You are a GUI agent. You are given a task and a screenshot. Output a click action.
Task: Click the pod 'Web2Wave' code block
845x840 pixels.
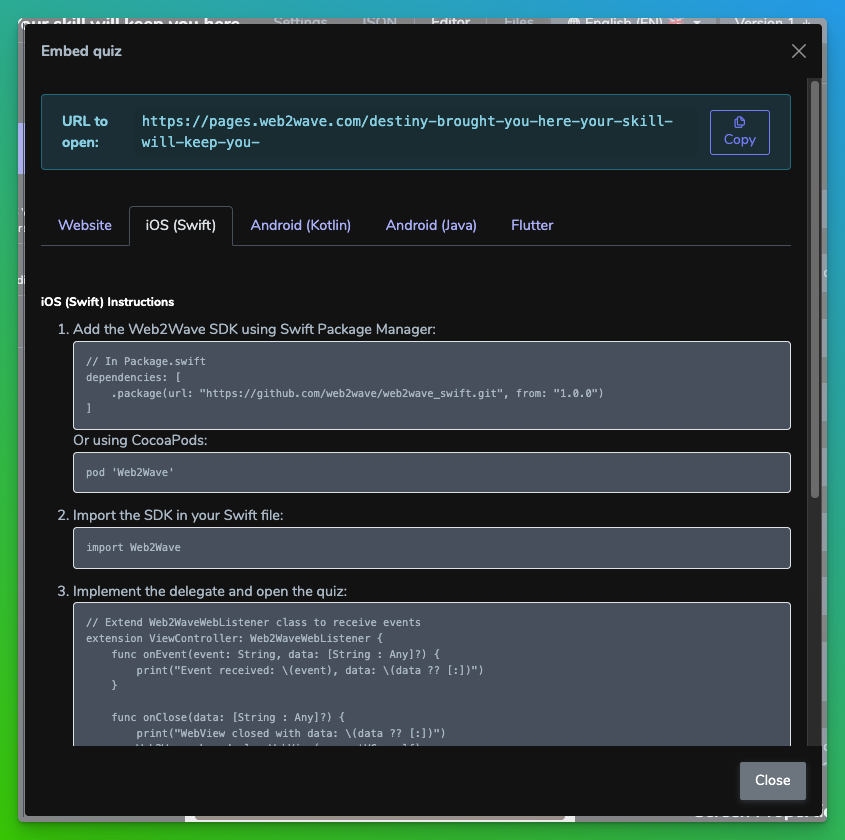(x=432, y=472)
